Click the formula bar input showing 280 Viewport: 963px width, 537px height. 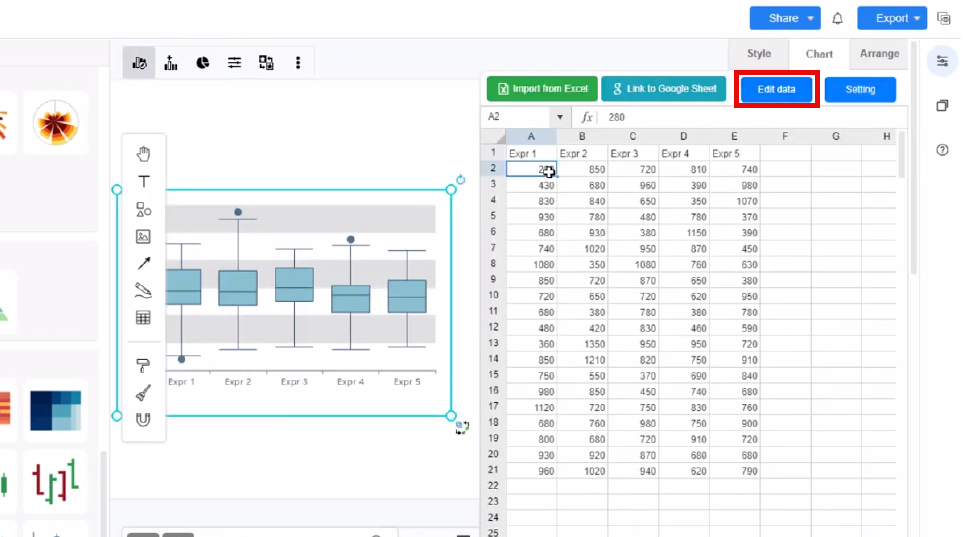(x=752, y=117)
